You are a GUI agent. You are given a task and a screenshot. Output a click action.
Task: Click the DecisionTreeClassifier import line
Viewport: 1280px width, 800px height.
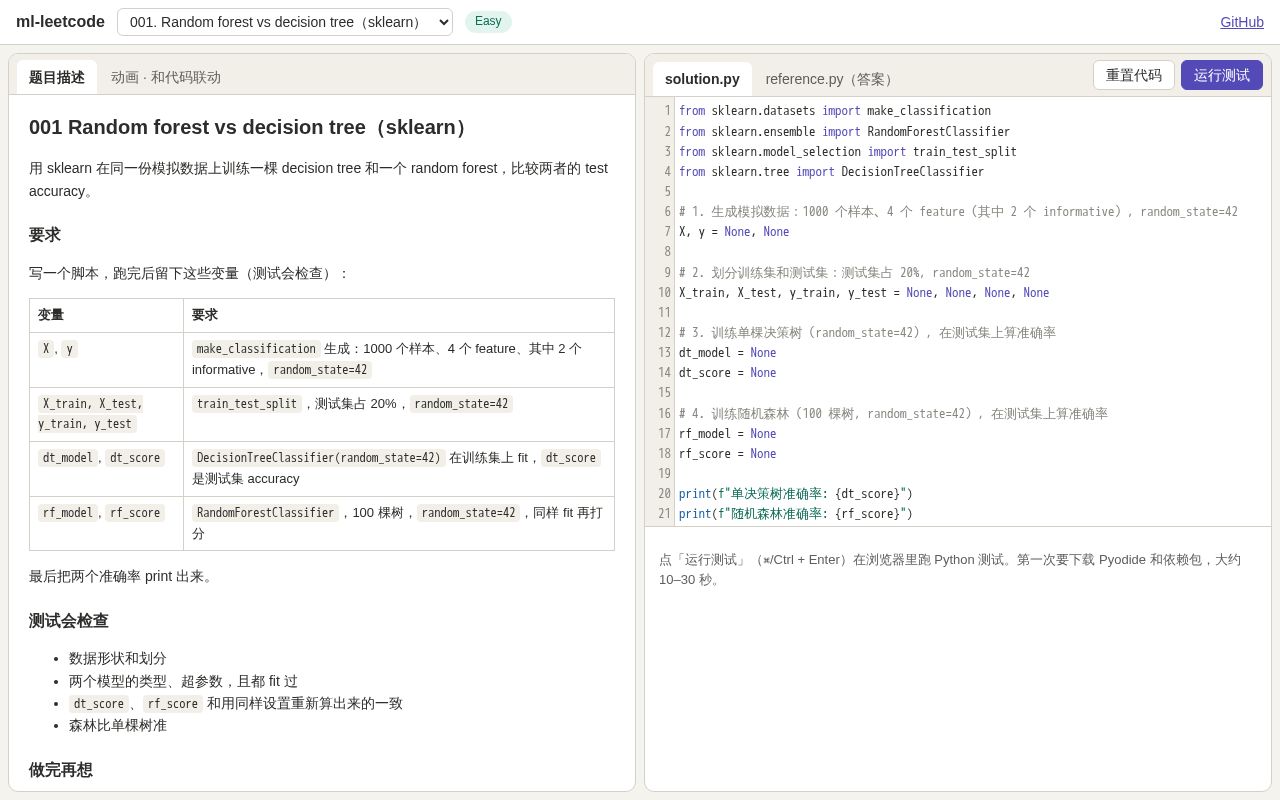click(831, 172)
